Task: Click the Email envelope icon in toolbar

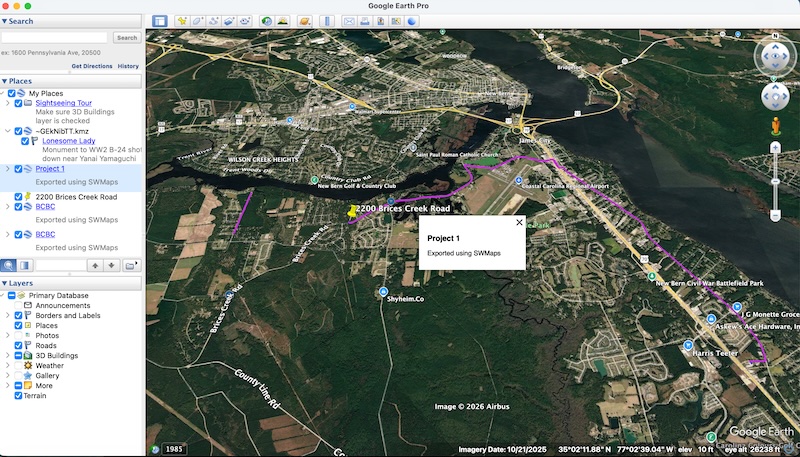Action: [x=349, y=21]
